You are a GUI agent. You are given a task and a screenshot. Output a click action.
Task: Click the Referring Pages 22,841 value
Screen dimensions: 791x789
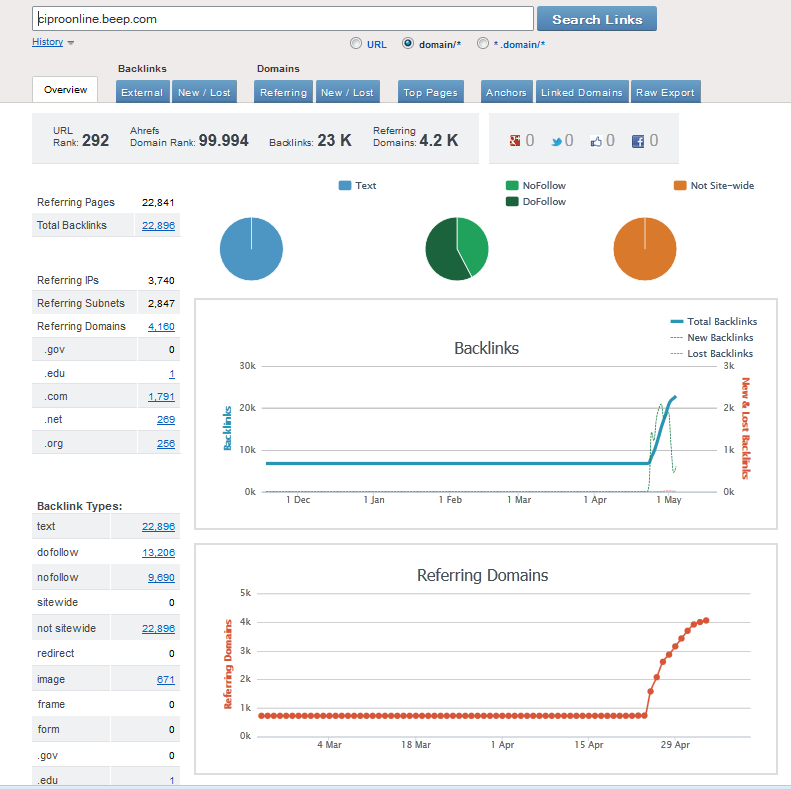158,202
